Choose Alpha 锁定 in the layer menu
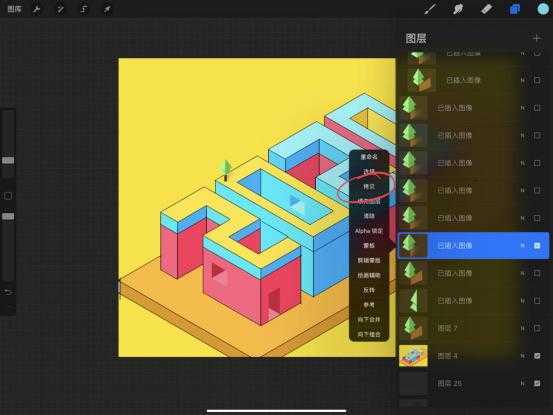 [x=369, y=231]
